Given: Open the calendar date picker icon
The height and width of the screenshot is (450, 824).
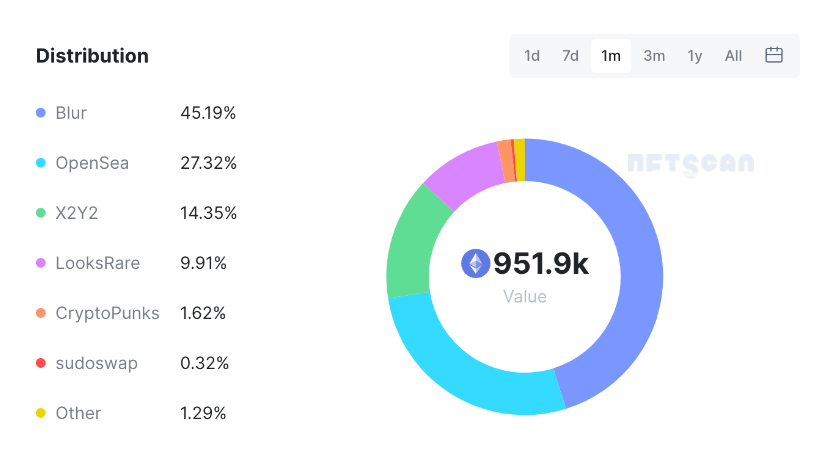Looking at the screenshot, I should pyautogui.click(x=774, y=55).
